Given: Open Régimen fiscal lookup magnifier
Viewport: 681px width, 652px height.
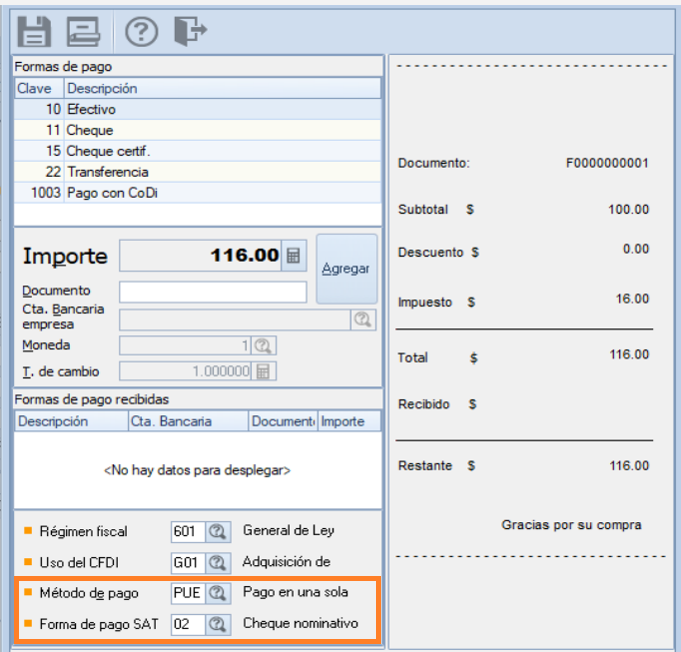Looking at the screenshot, I should pos(218,532).
